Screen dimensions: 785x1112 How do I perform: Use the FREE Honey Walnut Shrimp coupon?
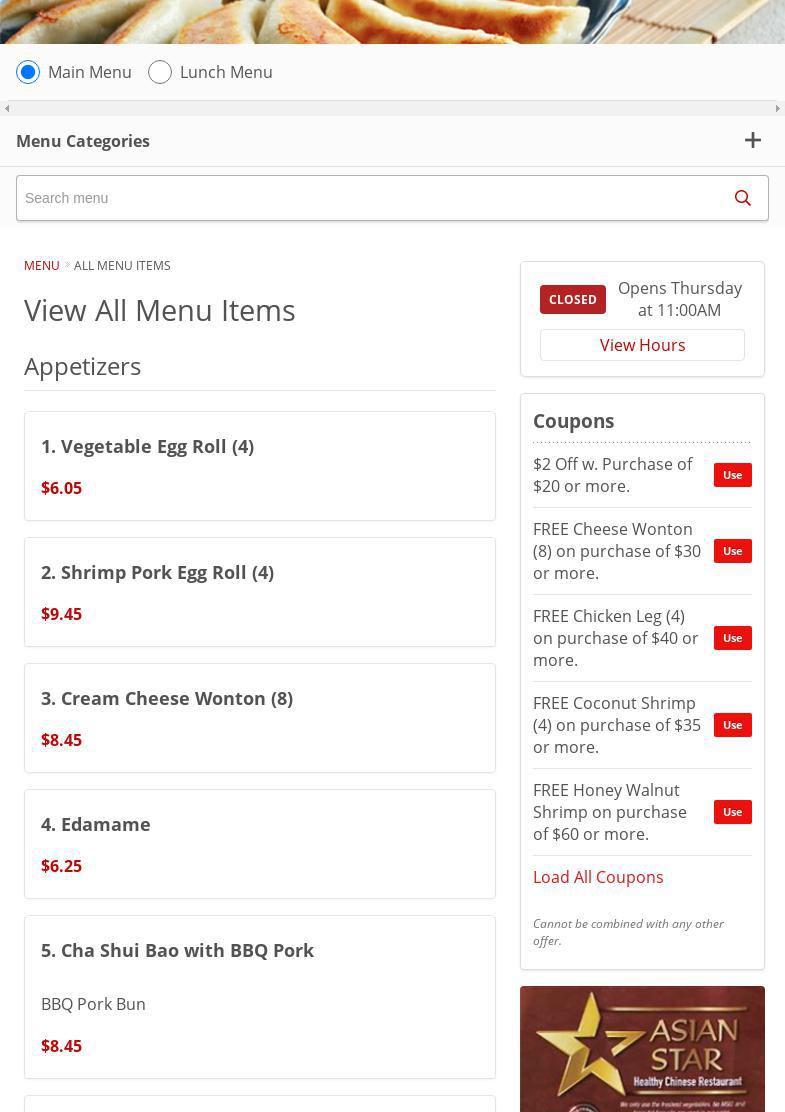pyautogui.click(x=732, y=812)
